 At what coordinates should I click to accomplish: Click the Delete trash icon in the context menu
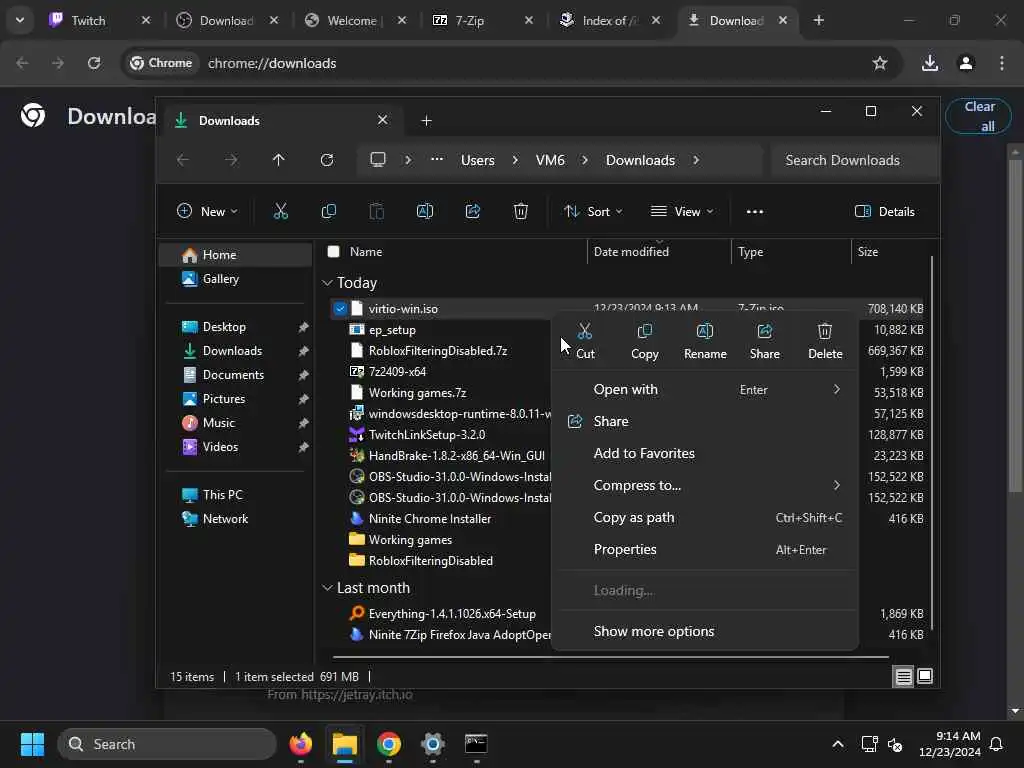[x=825, y=331]
